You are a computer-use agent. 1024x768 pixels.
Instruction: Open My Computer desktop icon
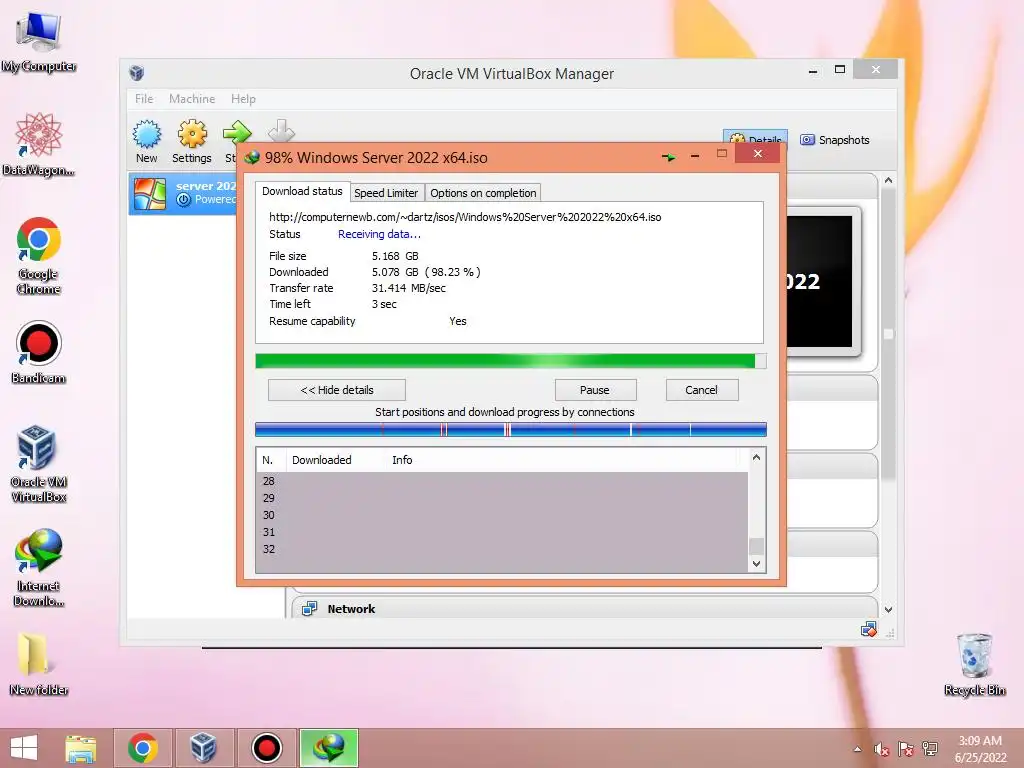point(39,40)
